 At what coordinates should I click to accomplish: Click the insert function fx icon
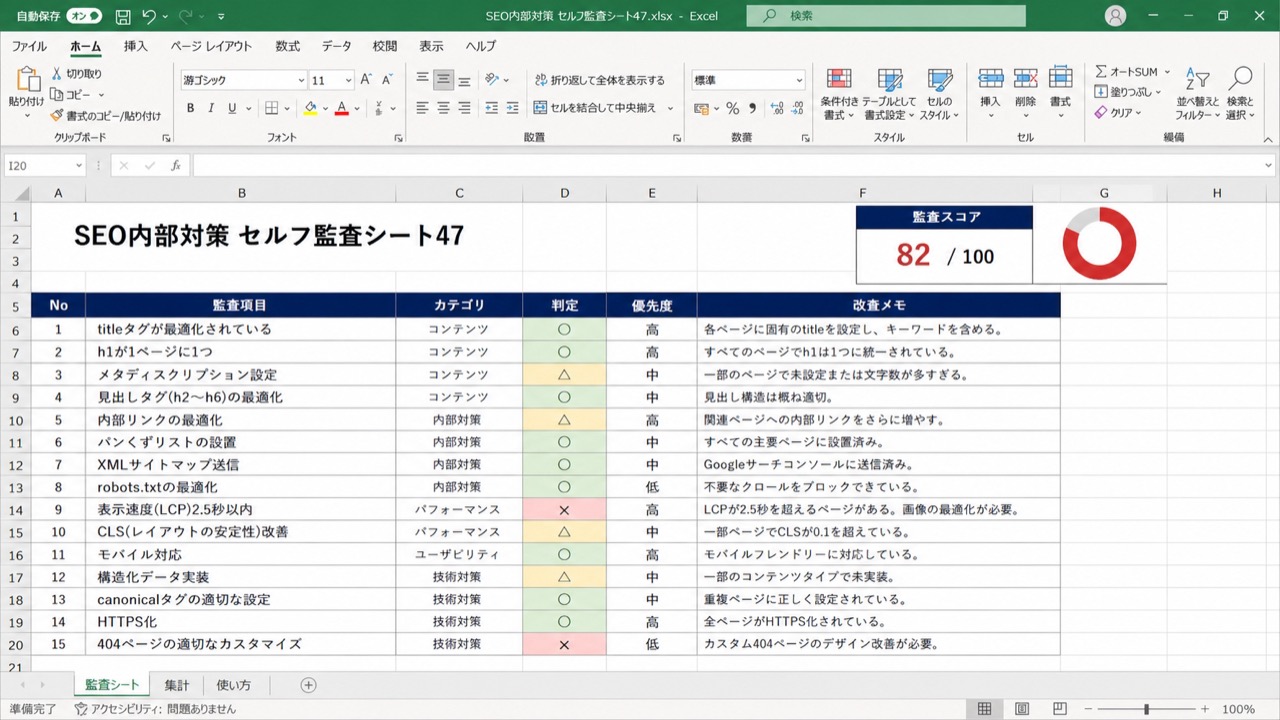click(176, 165)
